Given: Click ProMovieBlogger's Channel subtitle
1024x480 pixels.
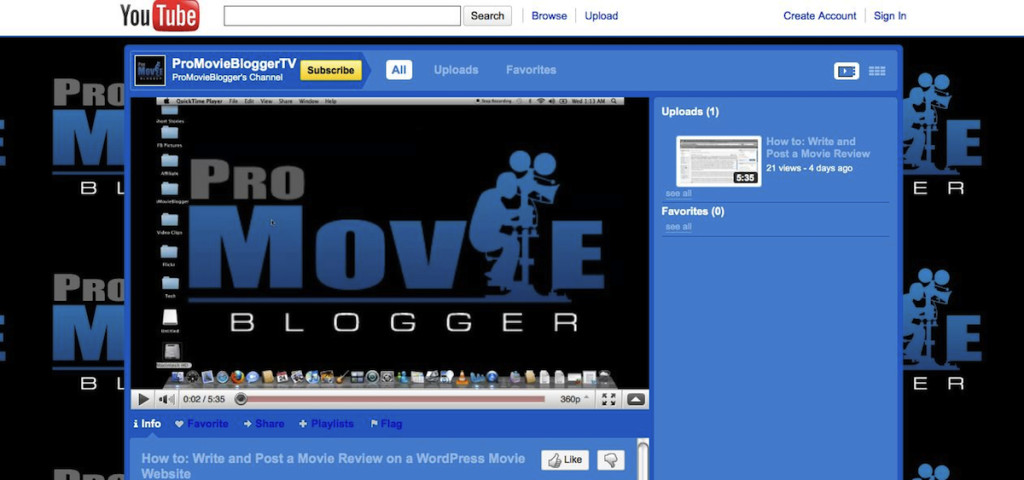Looking at the screenshot, I should click(227, 78).
